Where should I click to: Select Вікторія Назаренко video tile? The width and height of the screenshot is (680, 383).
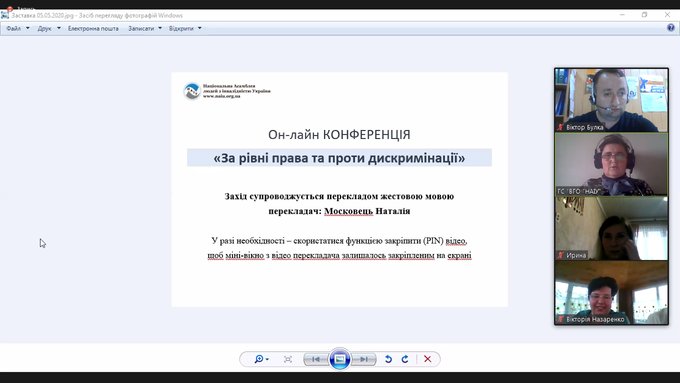click(x=611, y=293)
